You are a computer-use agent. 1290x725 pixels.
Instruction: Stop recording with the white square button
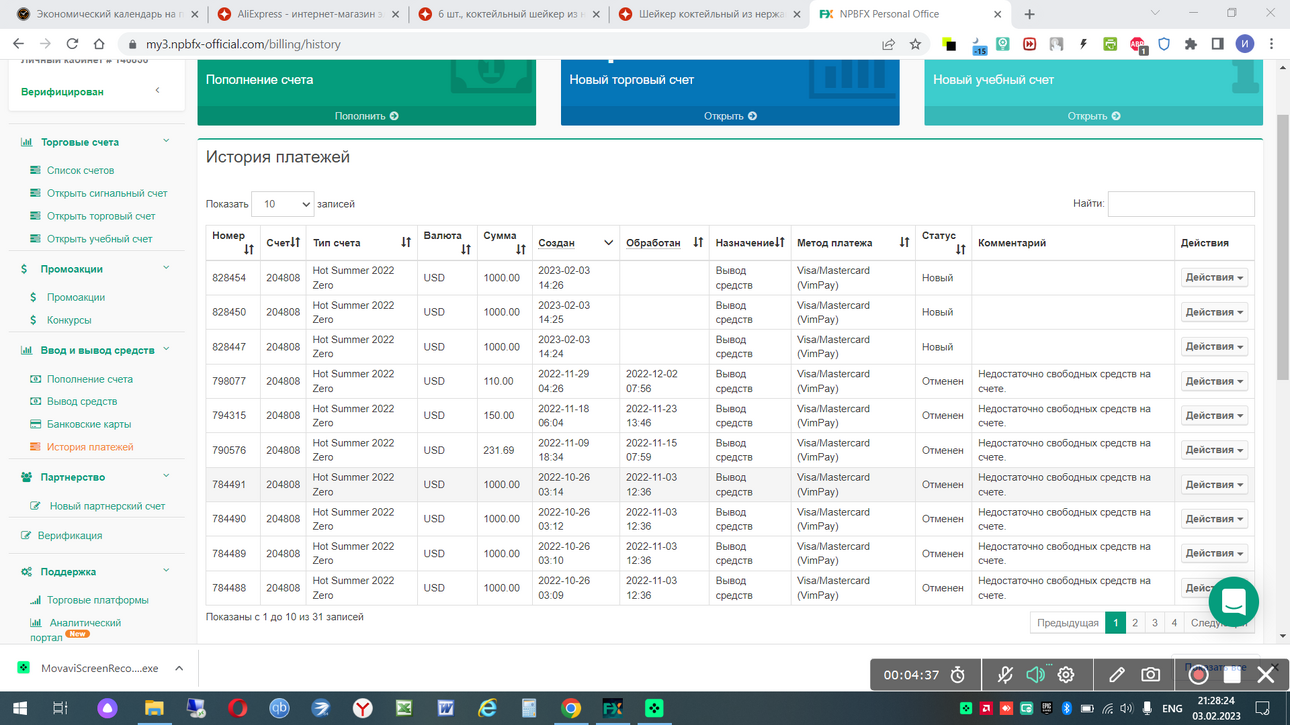(1233, 675)
